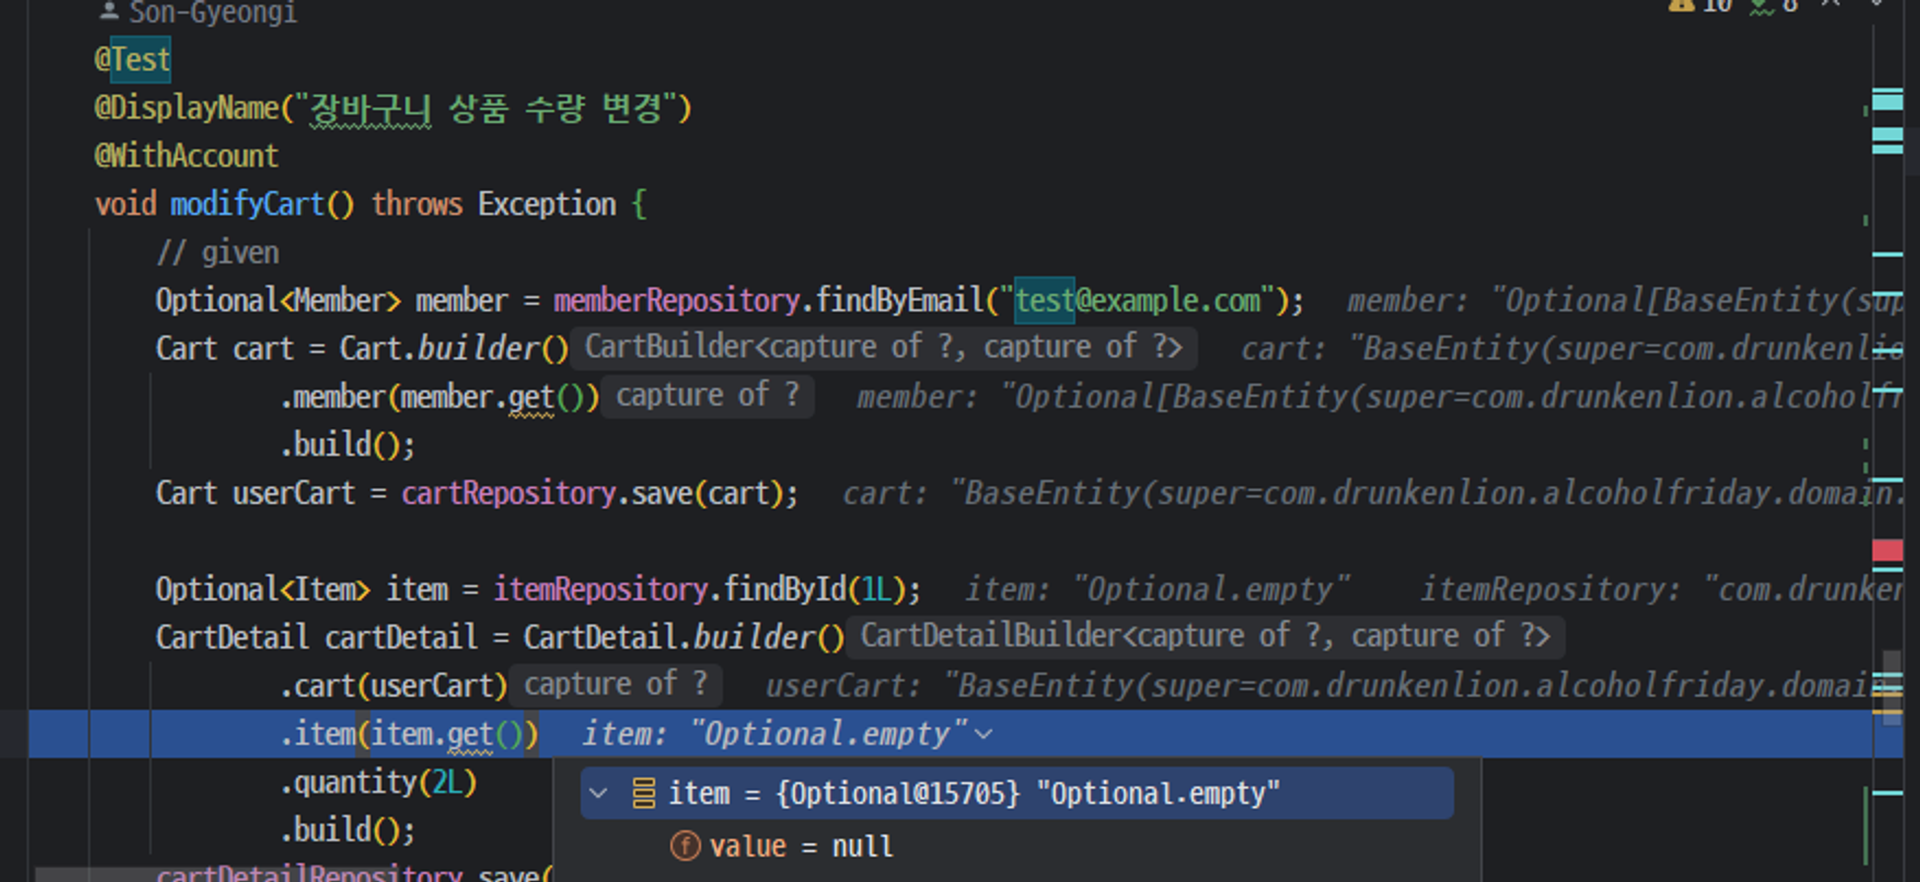
Task: Click the "test@example.com" string literal
Action: pyautogui.click(x=1137, y=300)
